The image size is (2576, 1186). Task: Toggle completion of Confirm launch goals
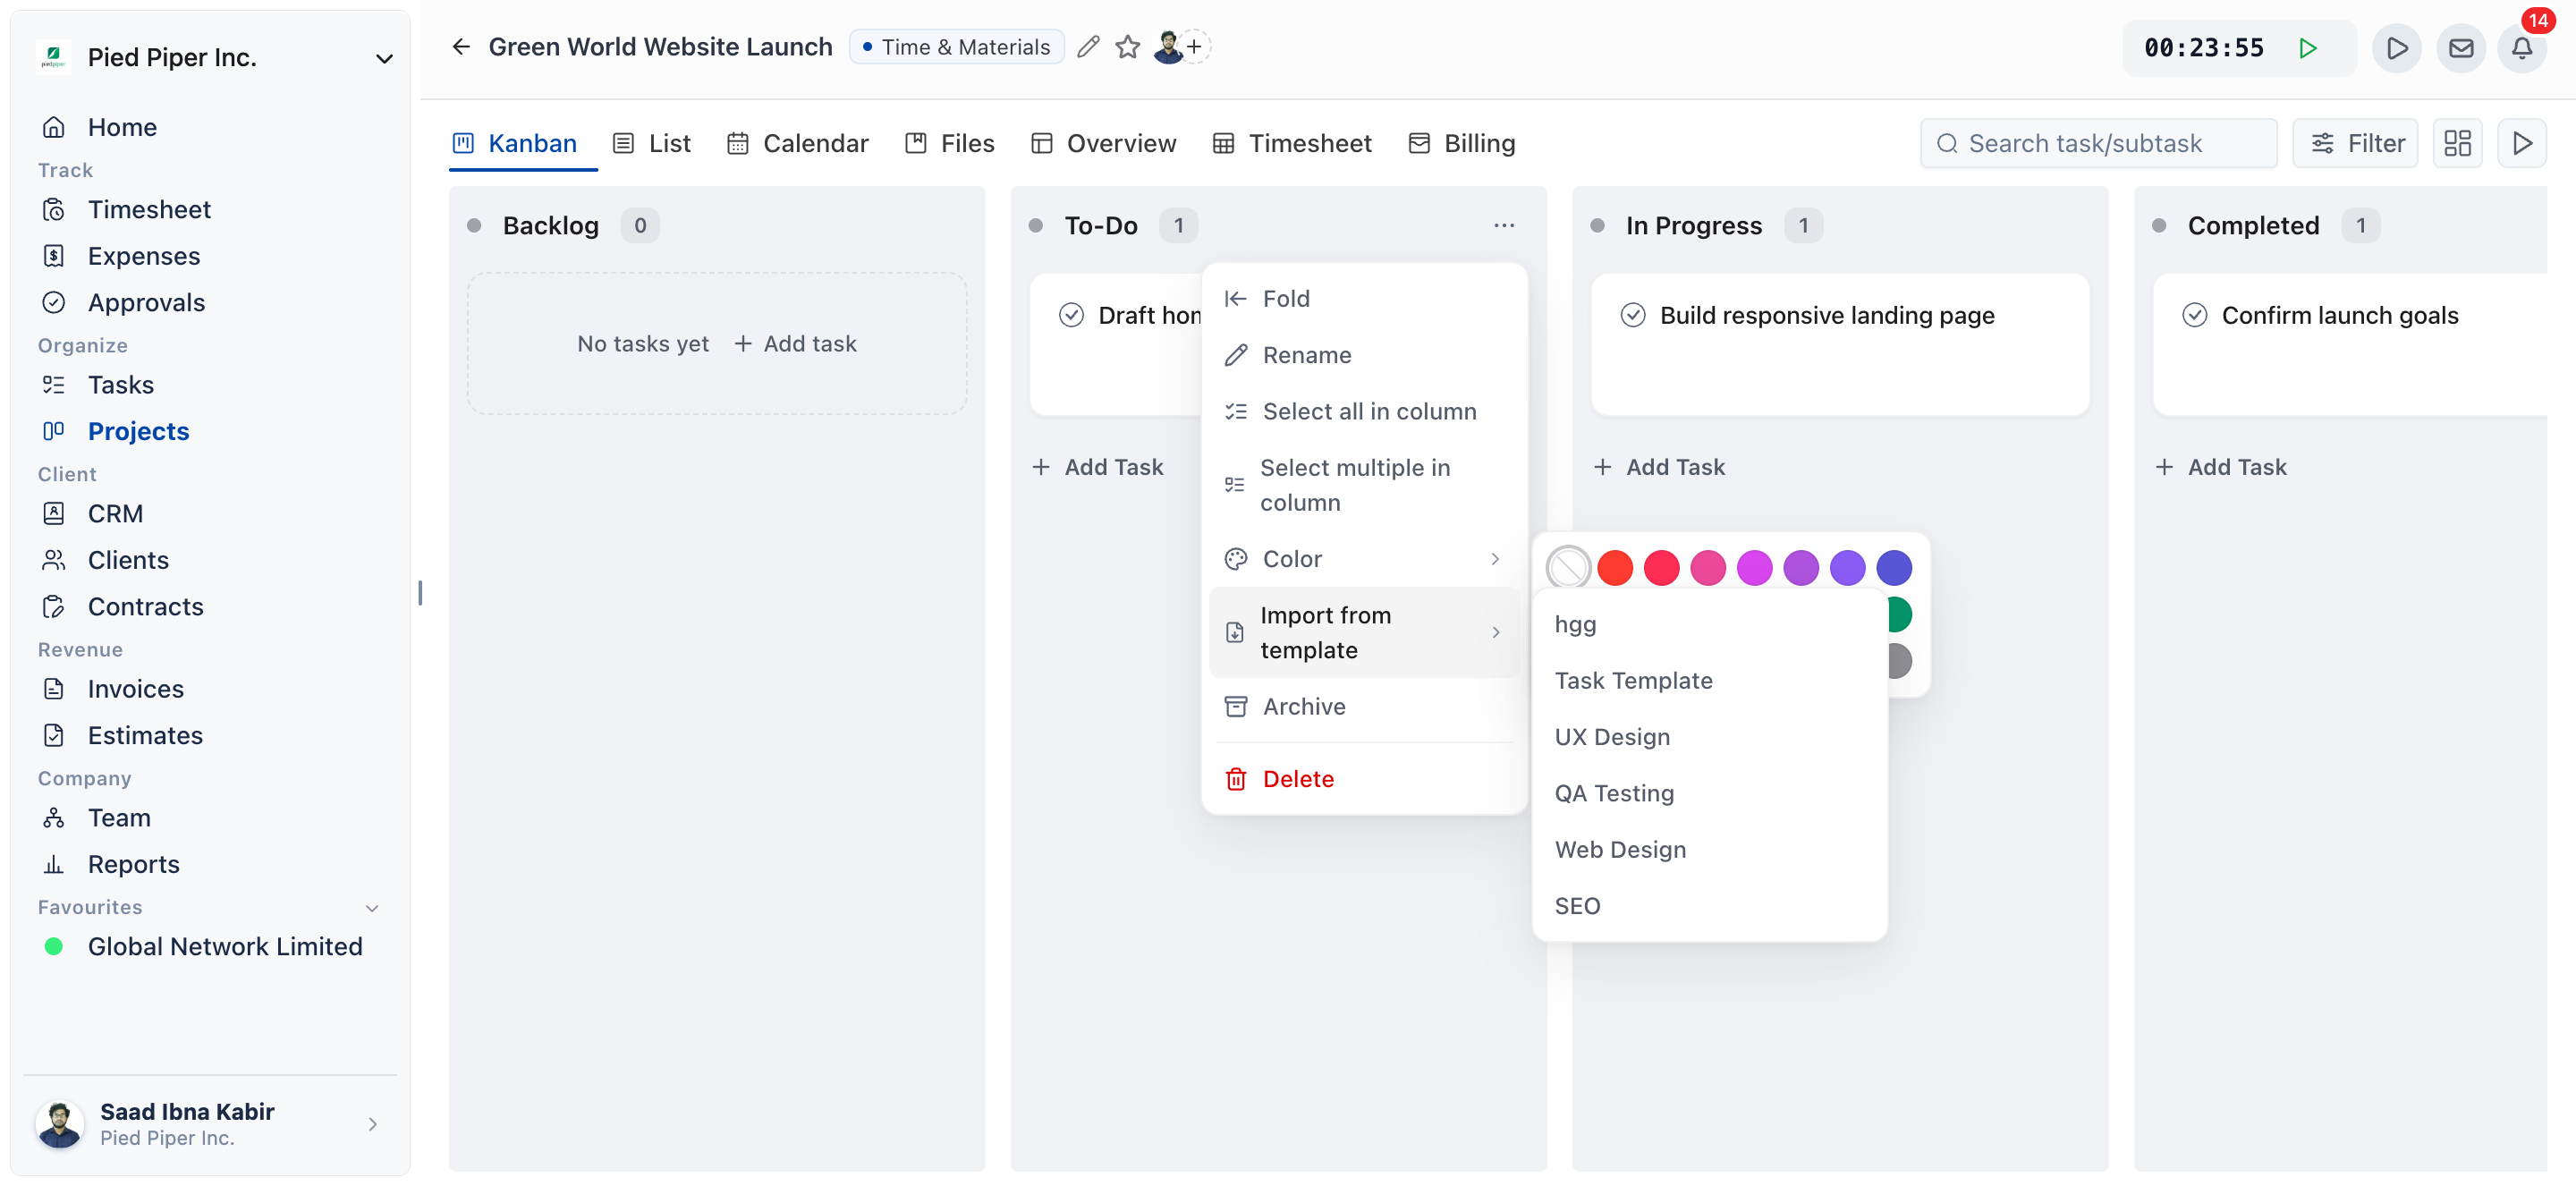[2194, 315]
